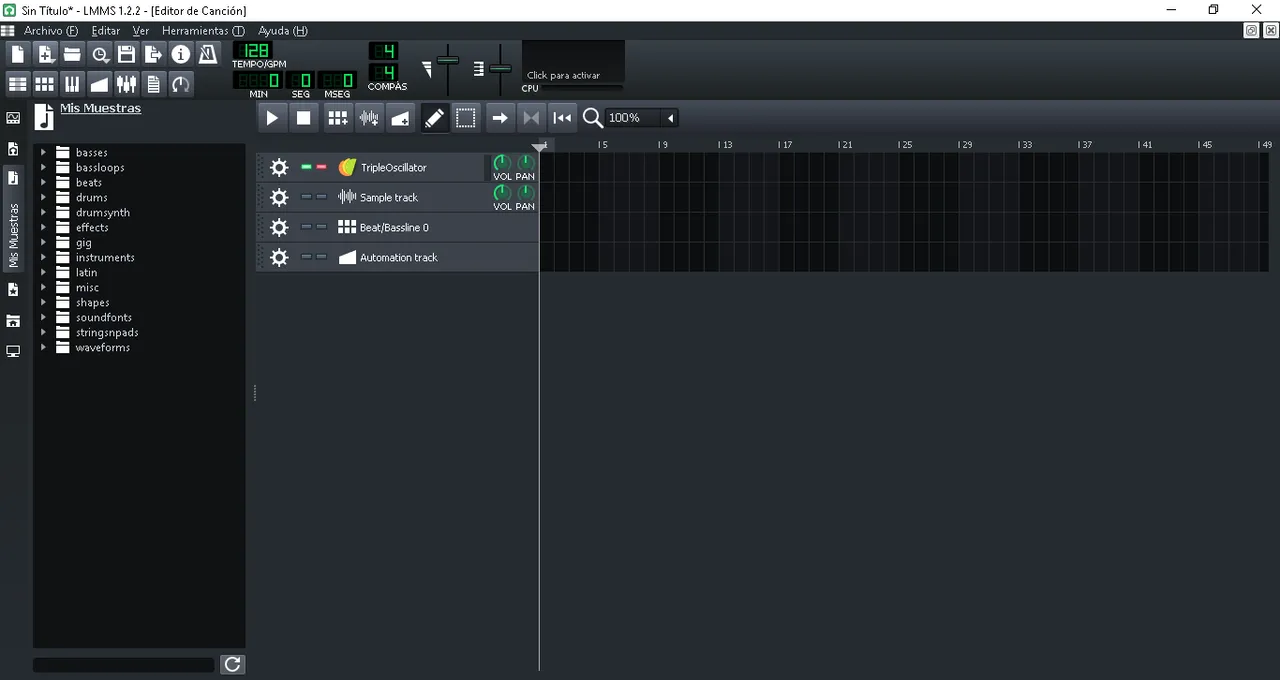1280x680 pixels.
Task: Open My Presets sidebar tab
Action: point(13,289)
